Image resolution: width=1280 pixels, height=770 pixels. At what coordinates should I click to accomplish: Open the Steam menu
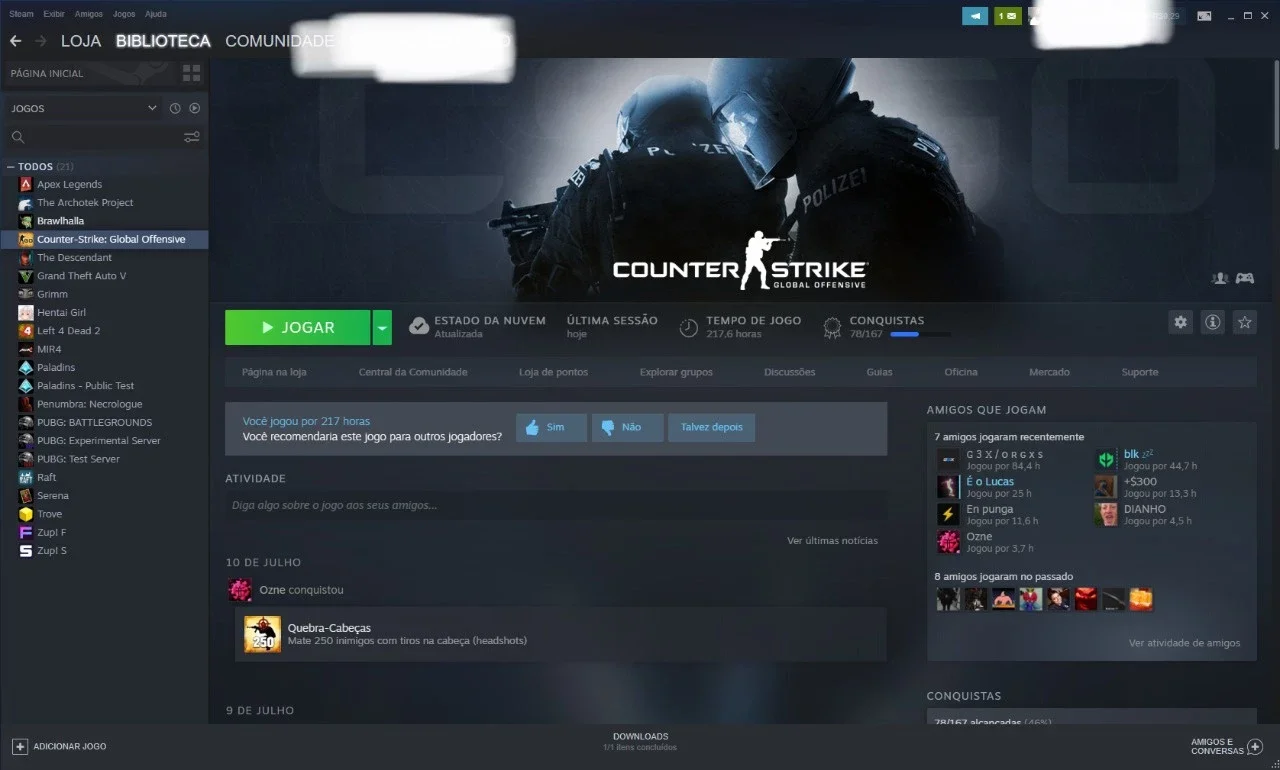click(x=21, y=14)
